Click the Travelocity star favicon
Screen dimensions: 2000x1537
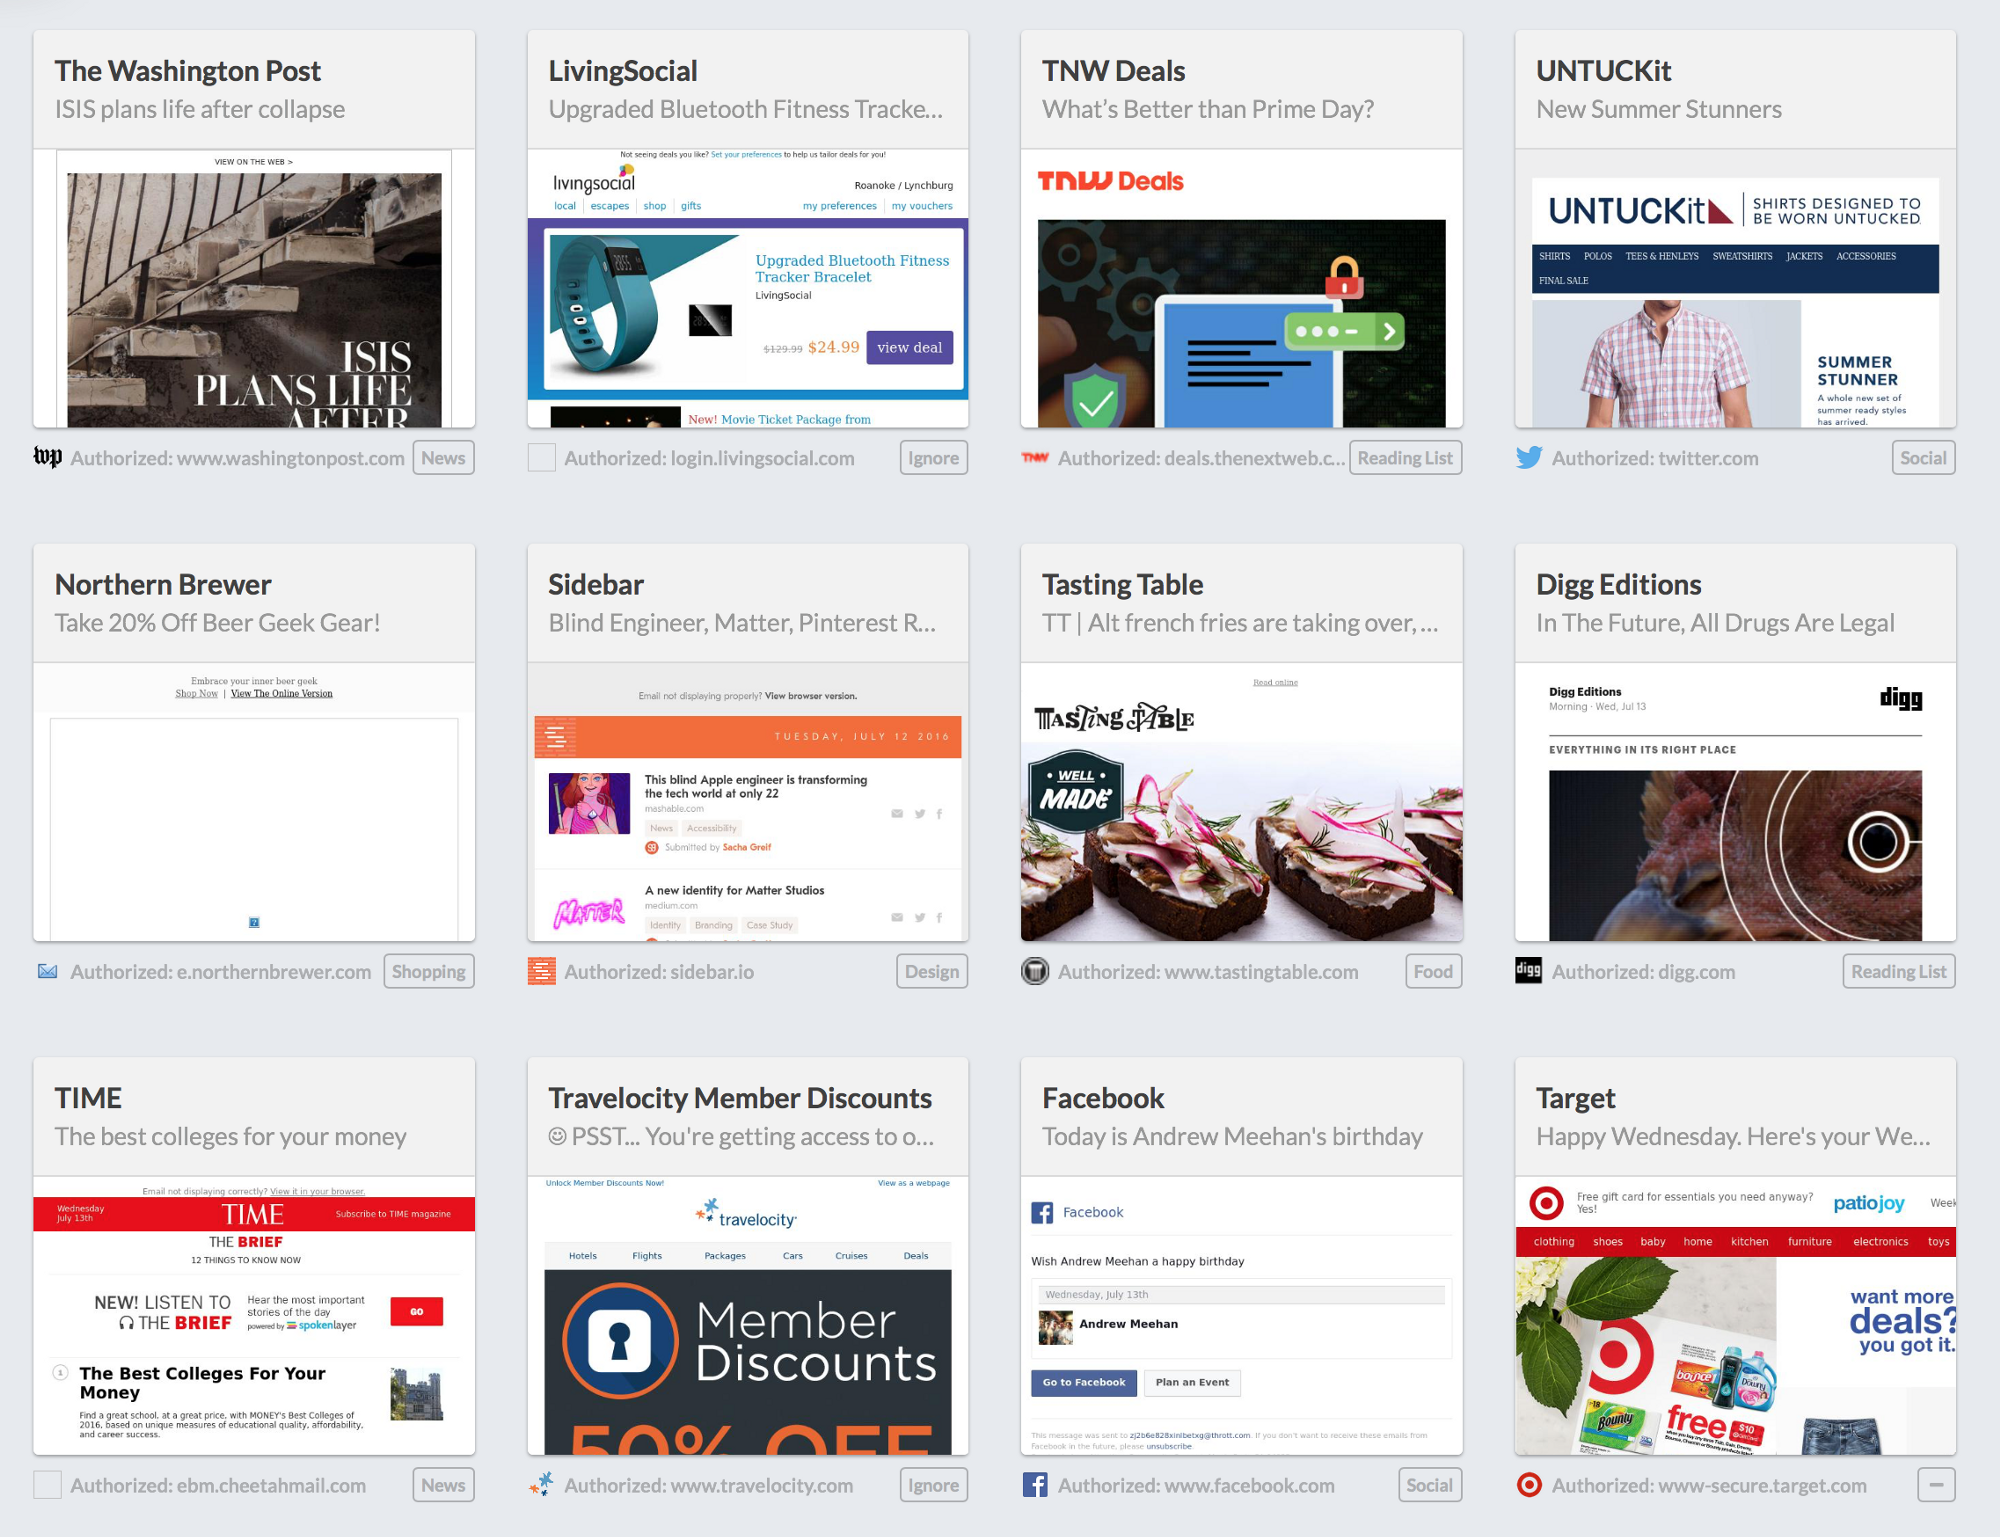pyautogui.click(x=541, y=1484)
